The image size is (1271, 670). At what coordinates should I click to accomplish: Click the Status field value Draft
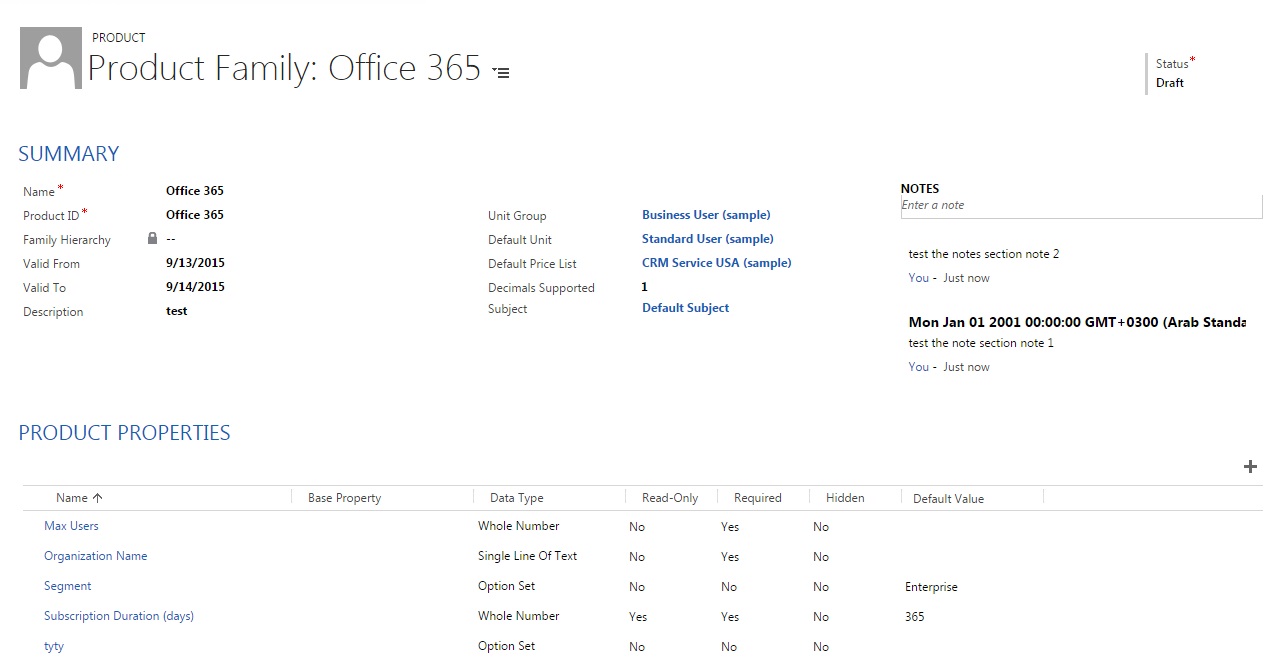pos(1170,83)
